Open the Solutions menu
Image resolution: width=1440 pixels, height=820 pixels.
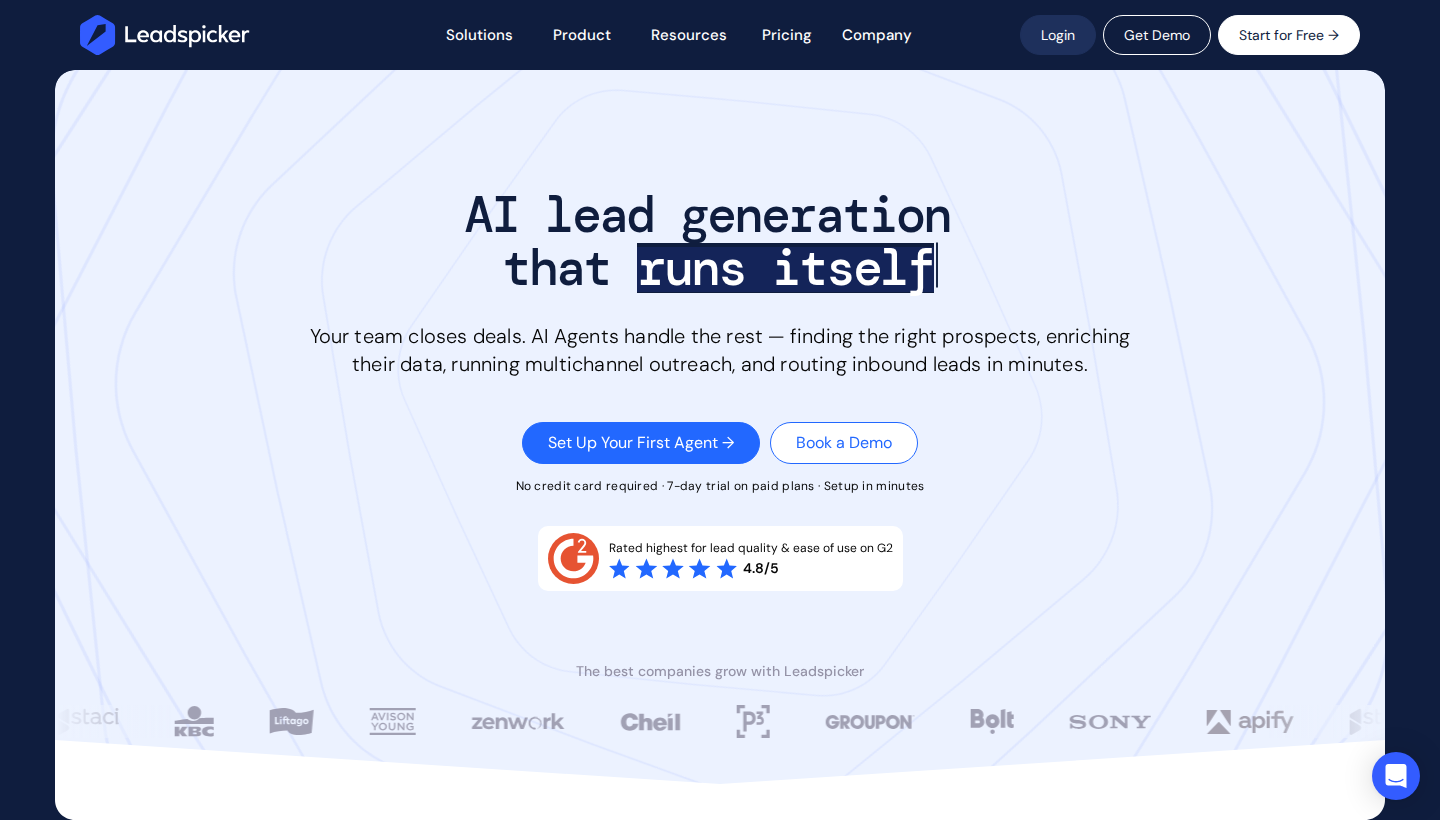[479, 35]
